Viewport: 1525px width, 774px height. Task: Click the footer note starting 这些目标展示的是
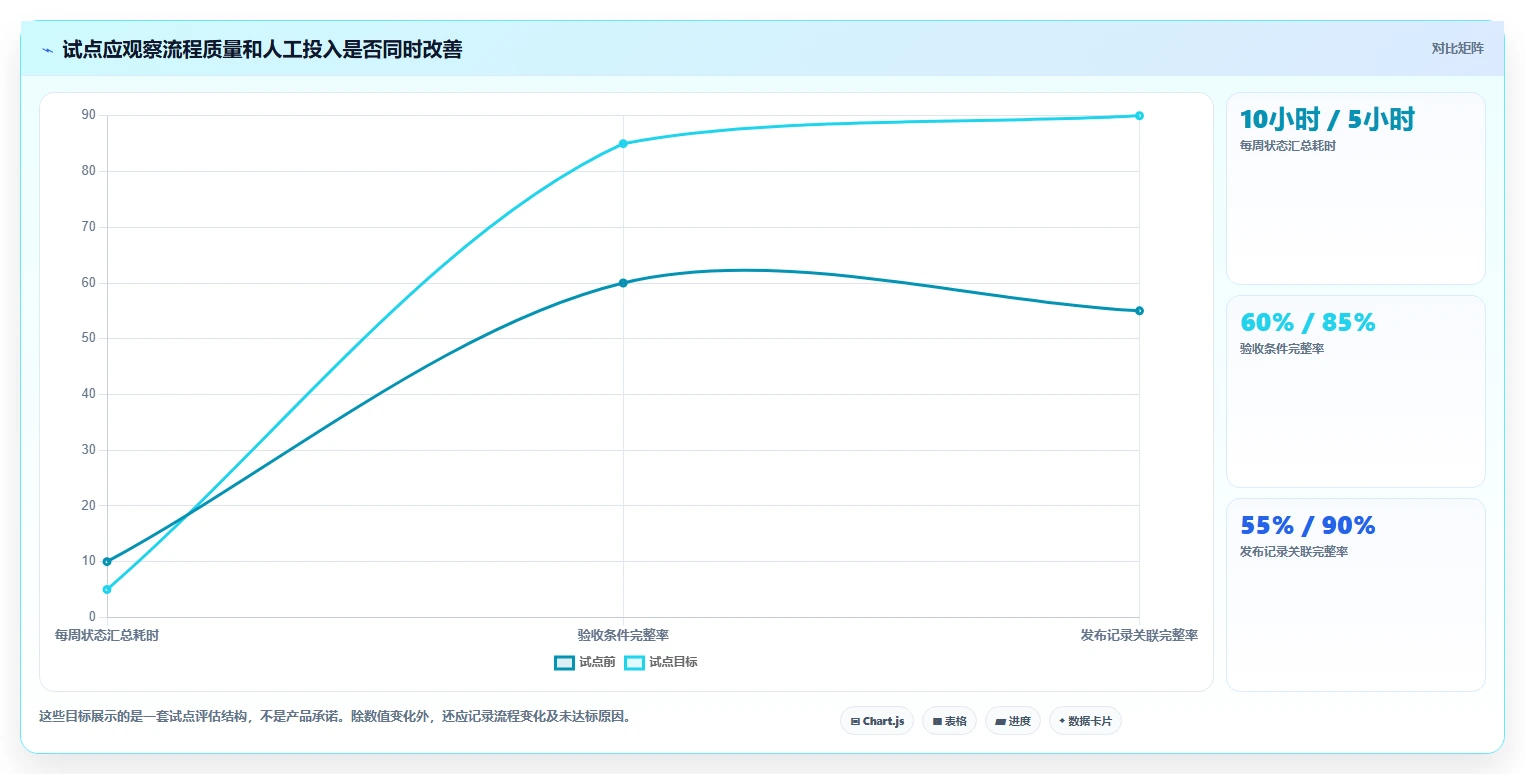coord(335,717)
